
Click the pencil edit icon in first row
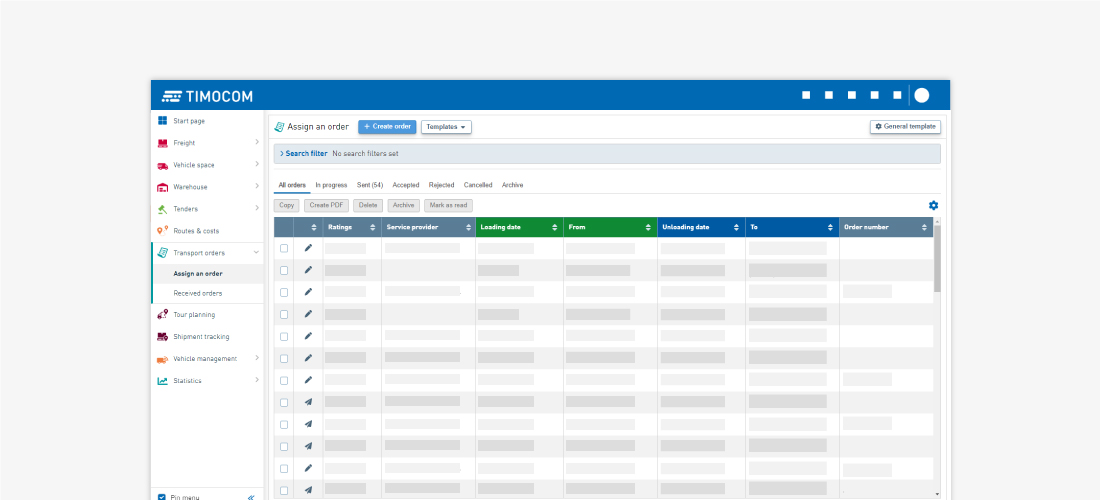coord(308,248)
